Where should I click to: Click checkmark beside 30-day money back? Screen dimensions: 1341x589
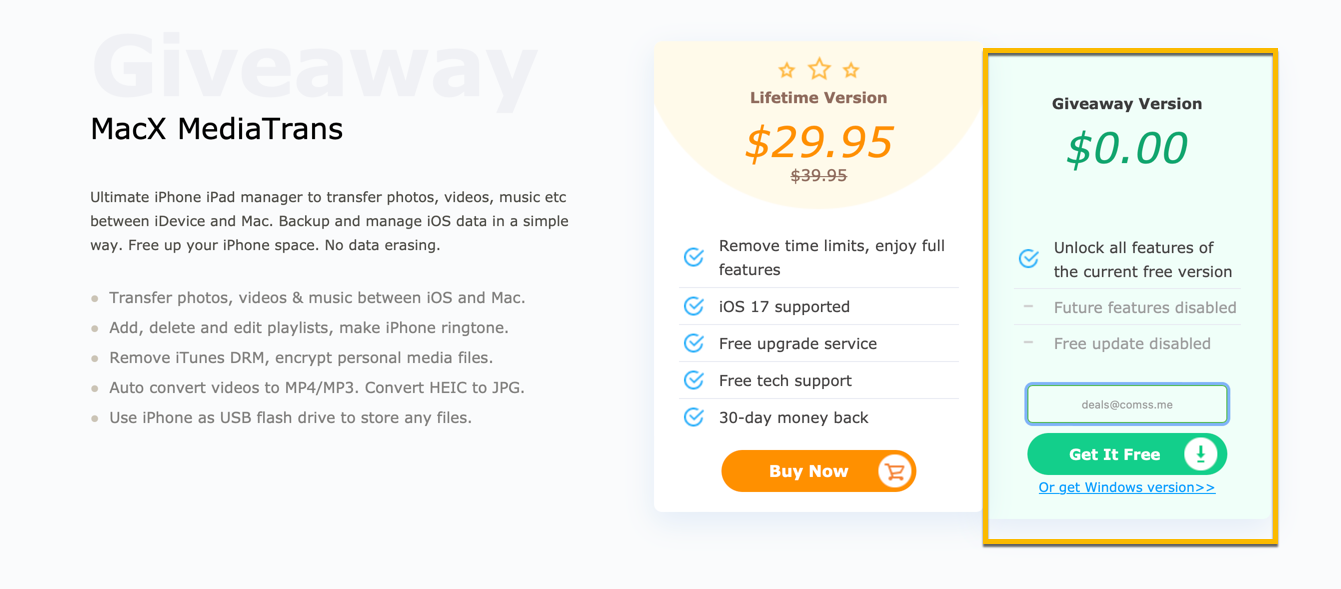coord(693,417)
